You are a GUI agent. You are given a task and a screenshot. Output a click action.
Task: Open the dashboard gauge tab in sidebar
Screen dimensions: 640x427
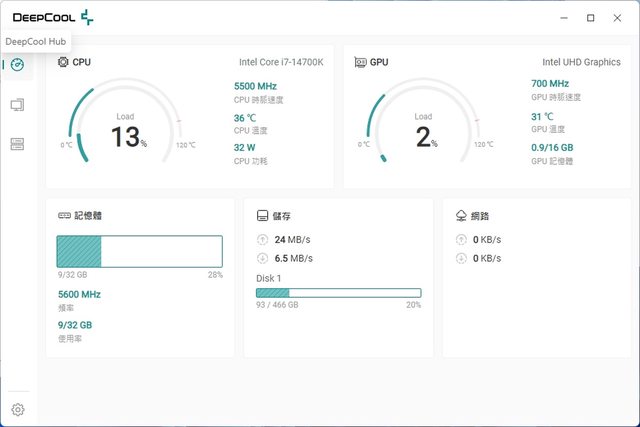point(17,65)
